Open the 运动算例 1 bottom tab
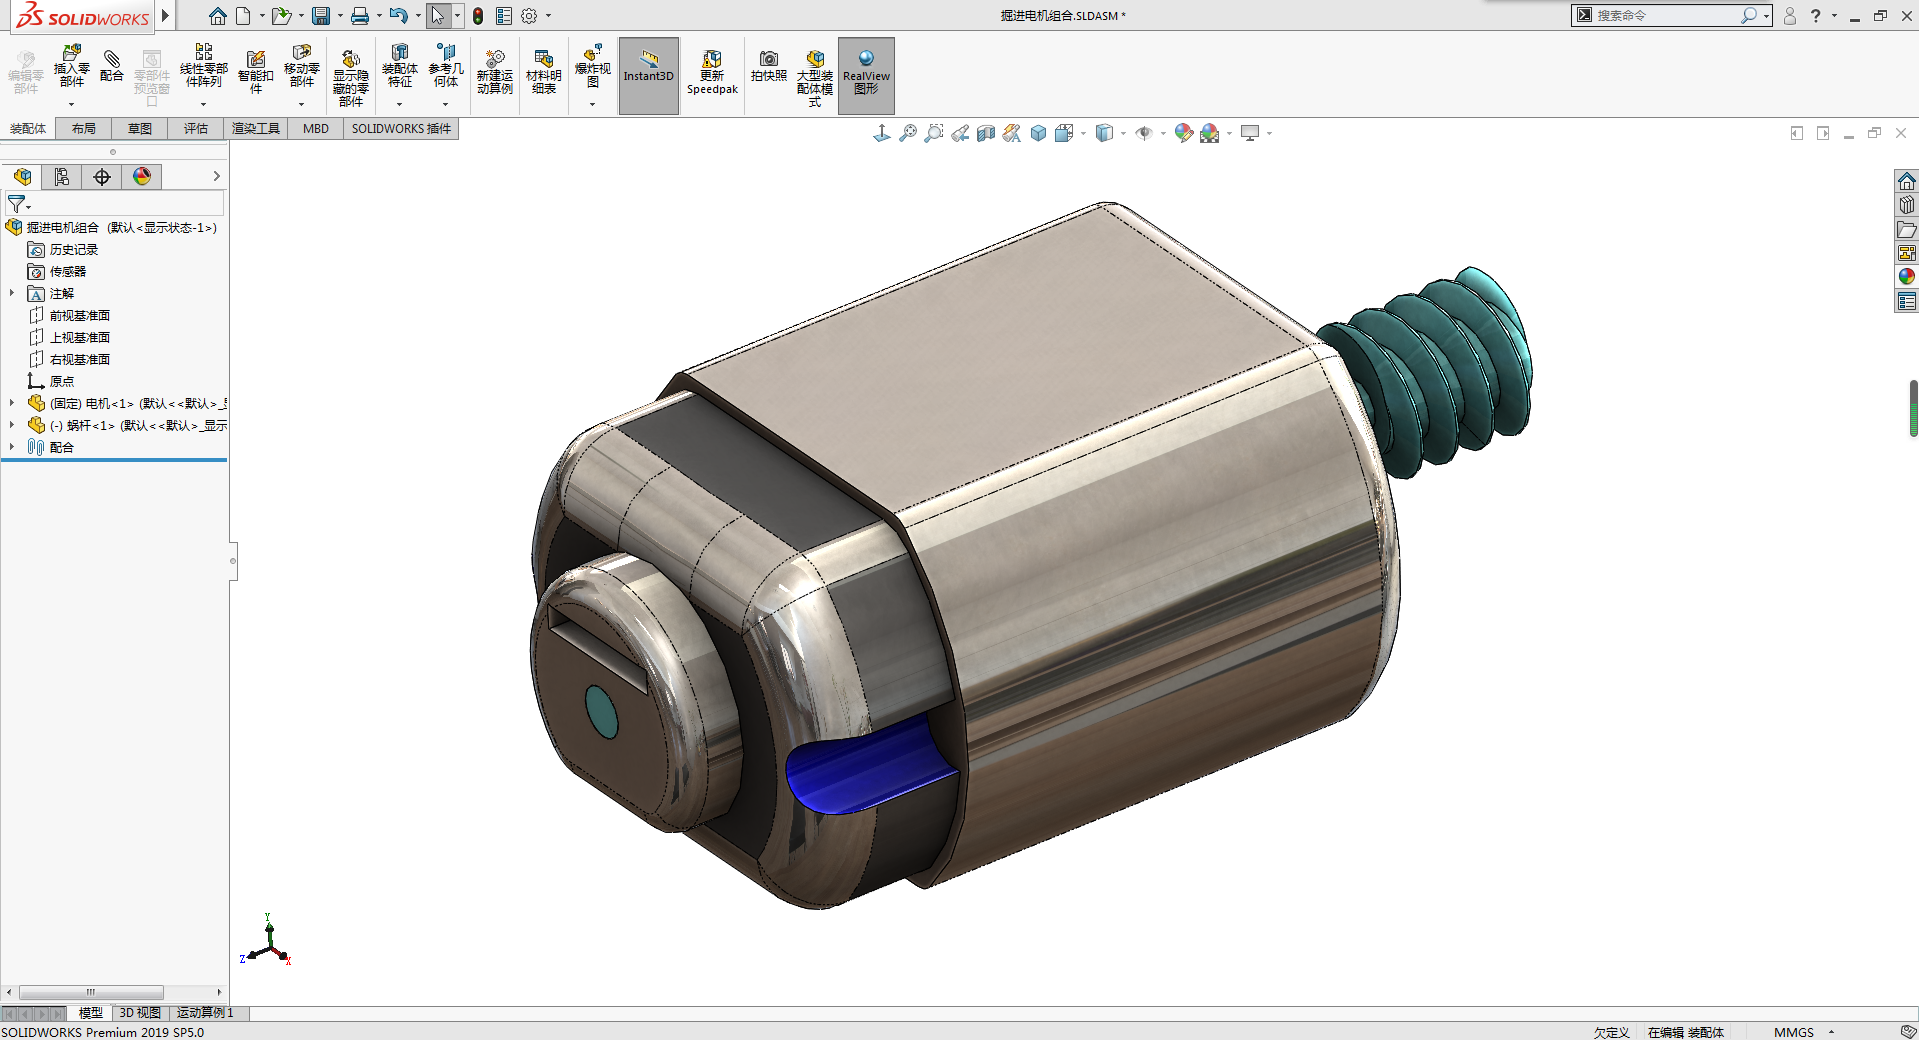The image size is (1919, 1040). coord(204,1013)
